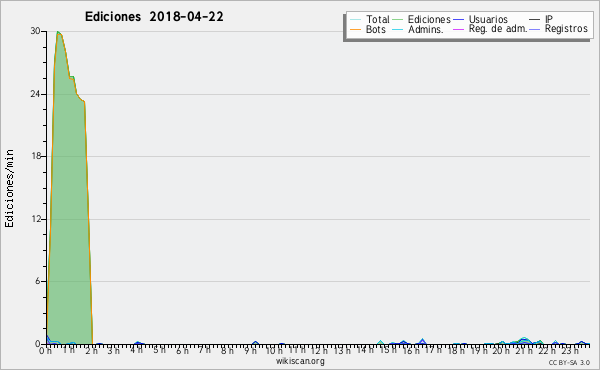This screenshot has width=600, height=370.
Task: Click the blue Usuarios legend line swatch
Action: (x=458, y=20)
